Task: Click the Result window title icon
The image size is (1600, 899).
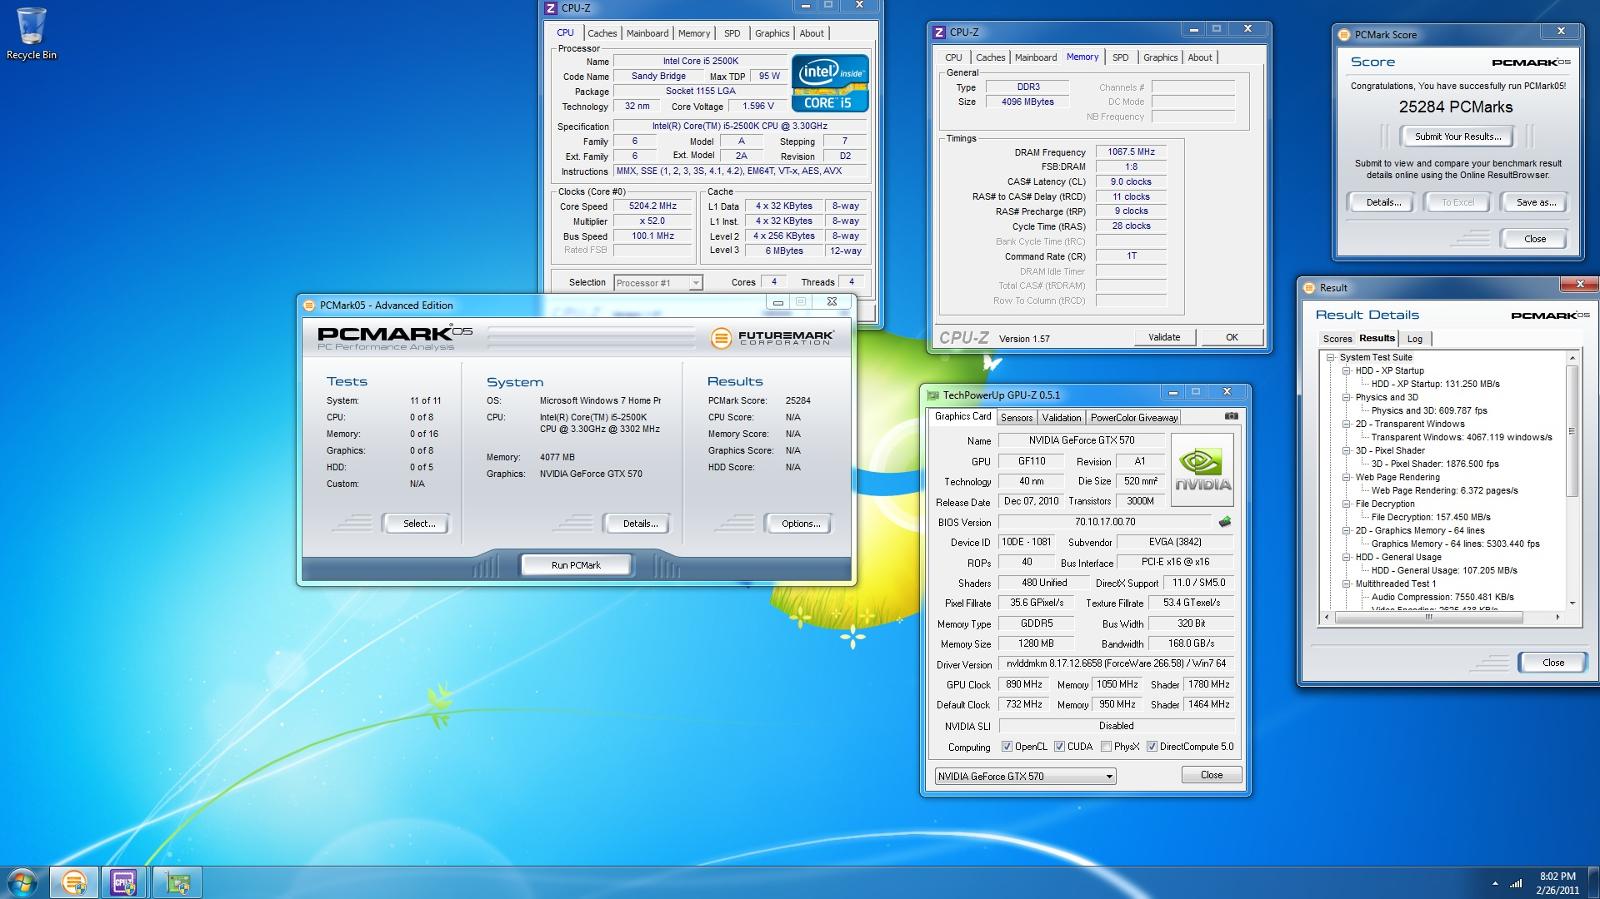Action: (1309, 287)
